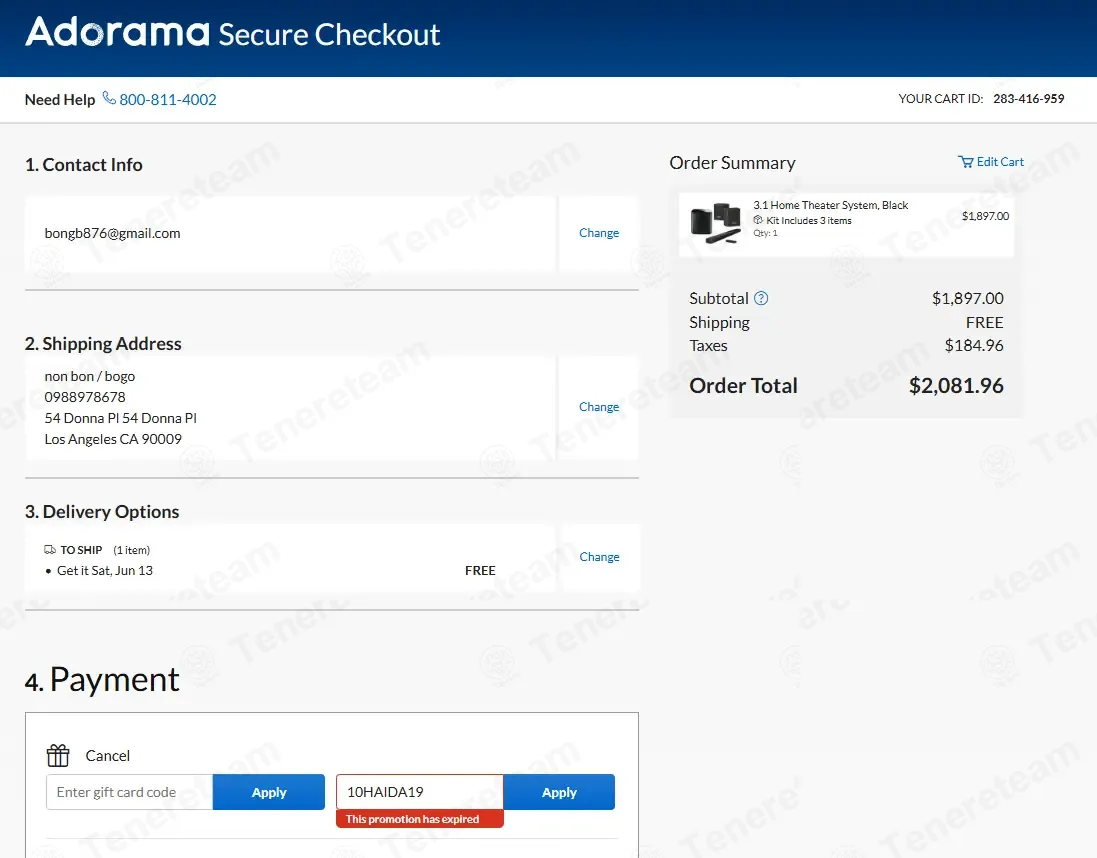1097x858 pixels.
Task: Click the kit box icon next to Kit Includes
Action: pos(758,220)
